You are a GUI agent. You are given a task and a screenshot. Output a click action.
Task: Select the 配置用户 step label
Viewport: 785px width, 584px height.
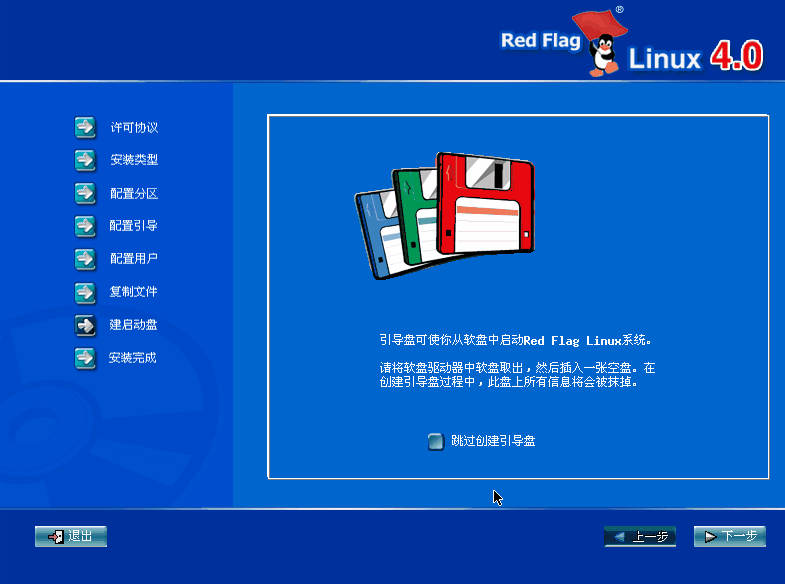click(134, 259)
